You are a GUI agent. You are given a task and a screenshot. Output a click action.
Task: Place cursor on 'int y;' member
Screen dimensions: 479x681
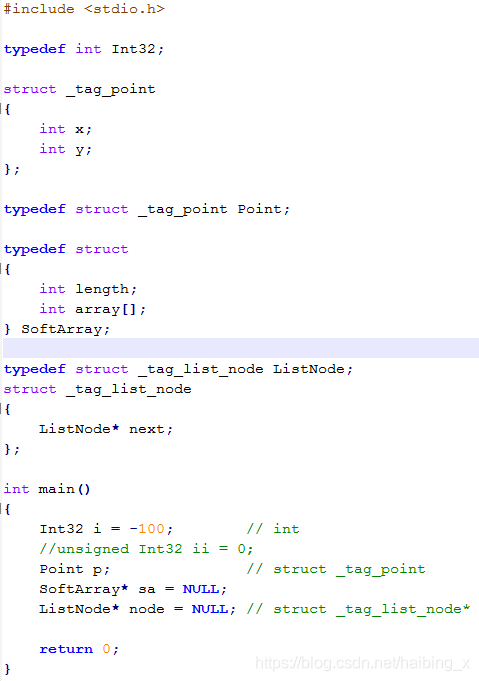[66, 149]
